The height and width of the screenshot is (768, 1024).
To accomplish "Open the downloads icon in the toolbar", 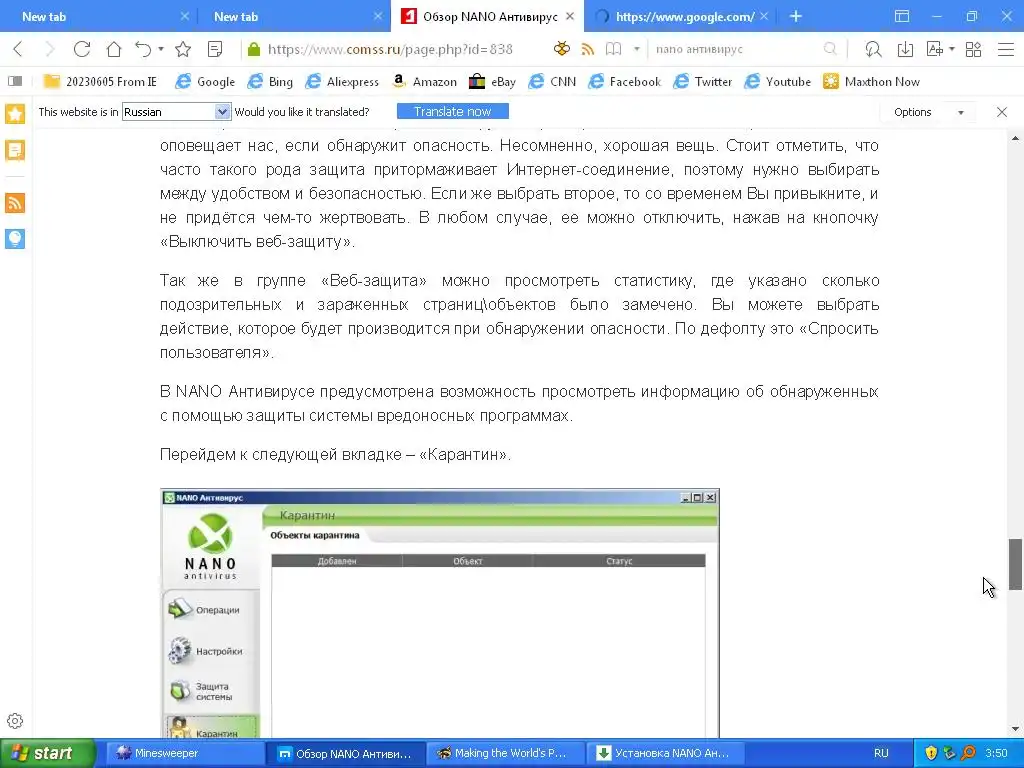I will click(905, 49).
